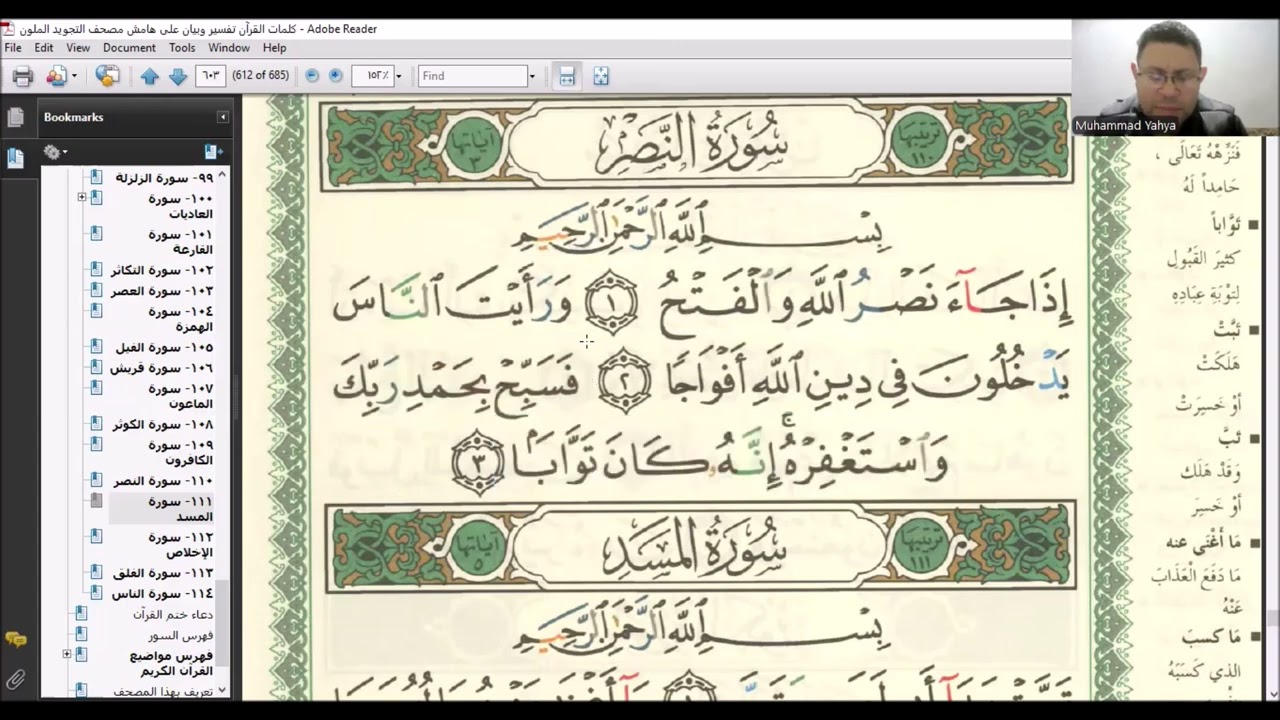Open the Tools menu
Image resolution: width=1280 pixels, height=720 pixels.
pyautogui.click(x=182, y=48)
